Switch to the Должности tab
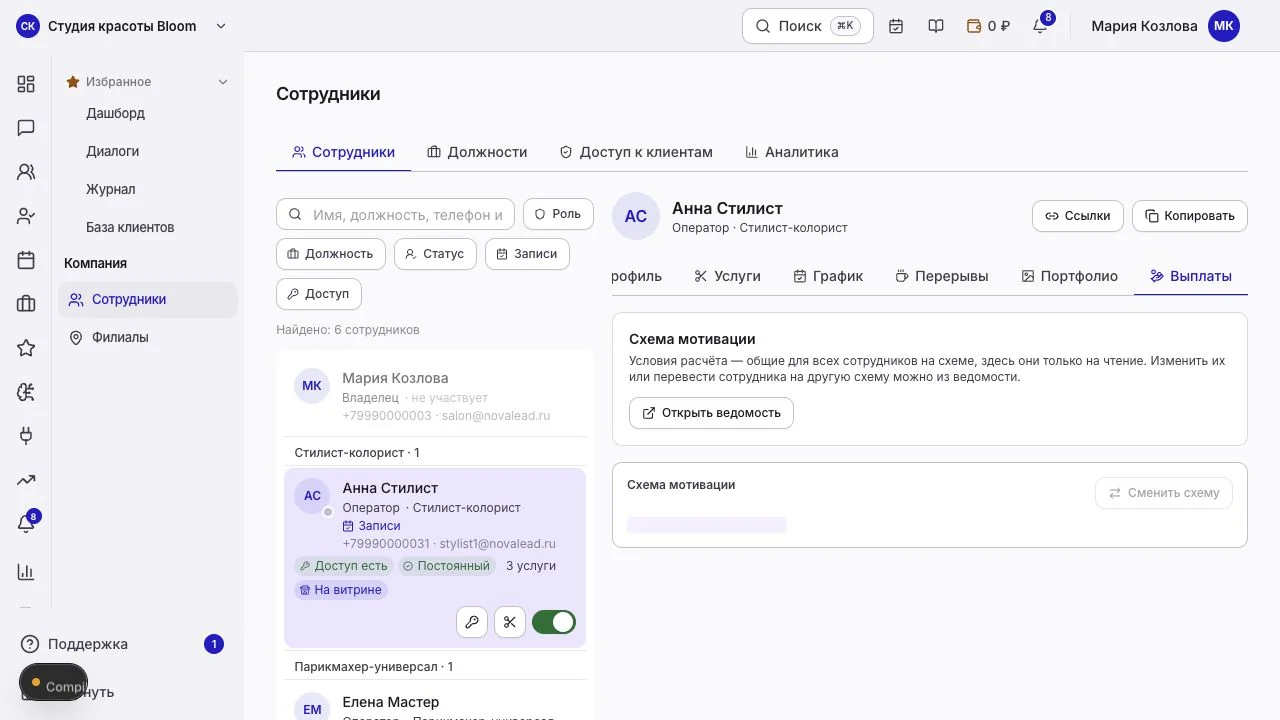1280x720 pixels. click(x=477, y=152)
